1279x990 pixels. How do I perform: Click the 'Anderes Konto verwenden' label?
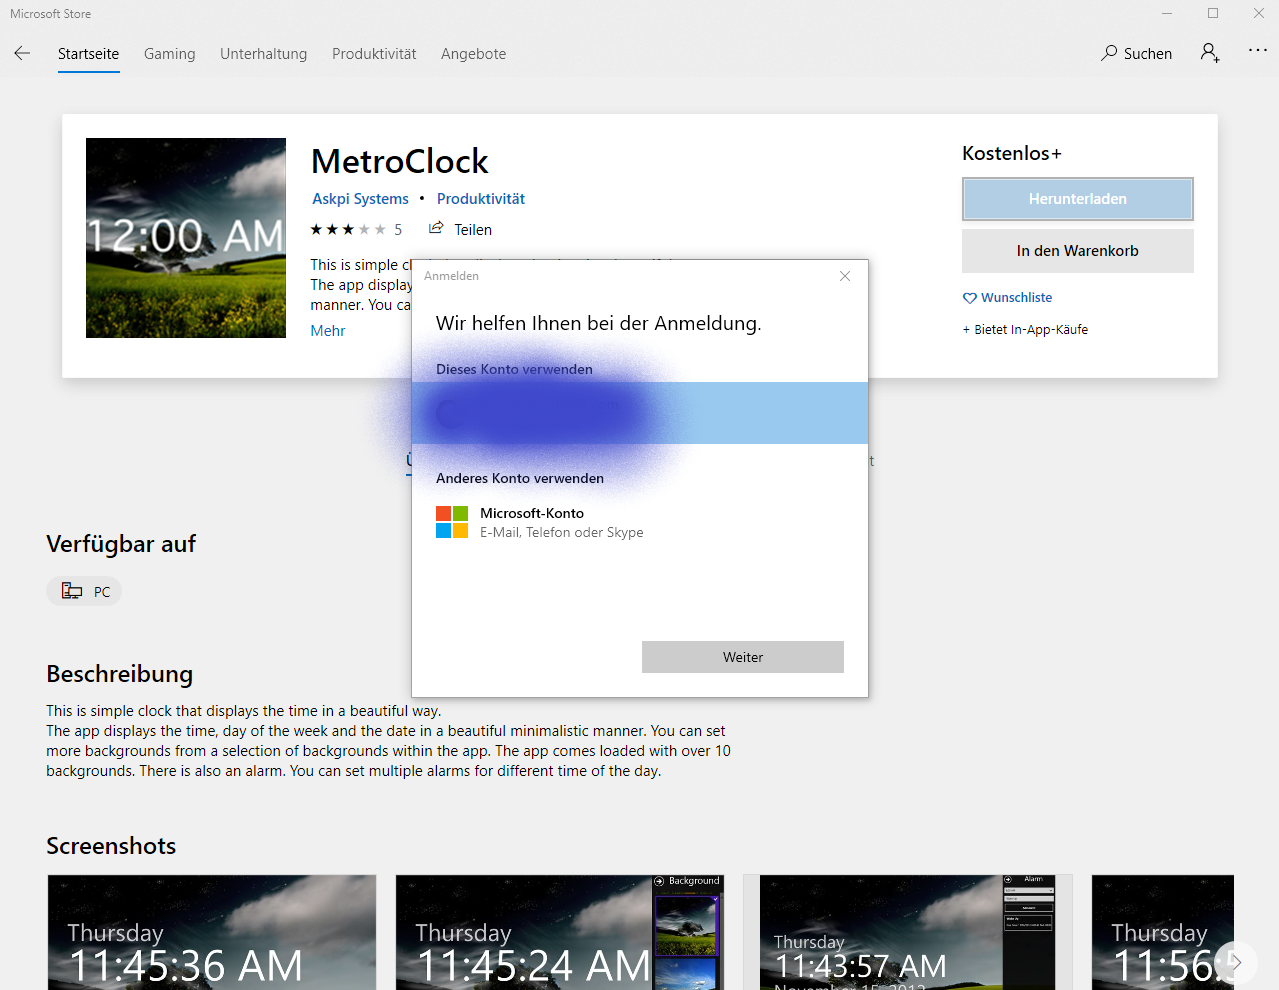tap(520, 478)
